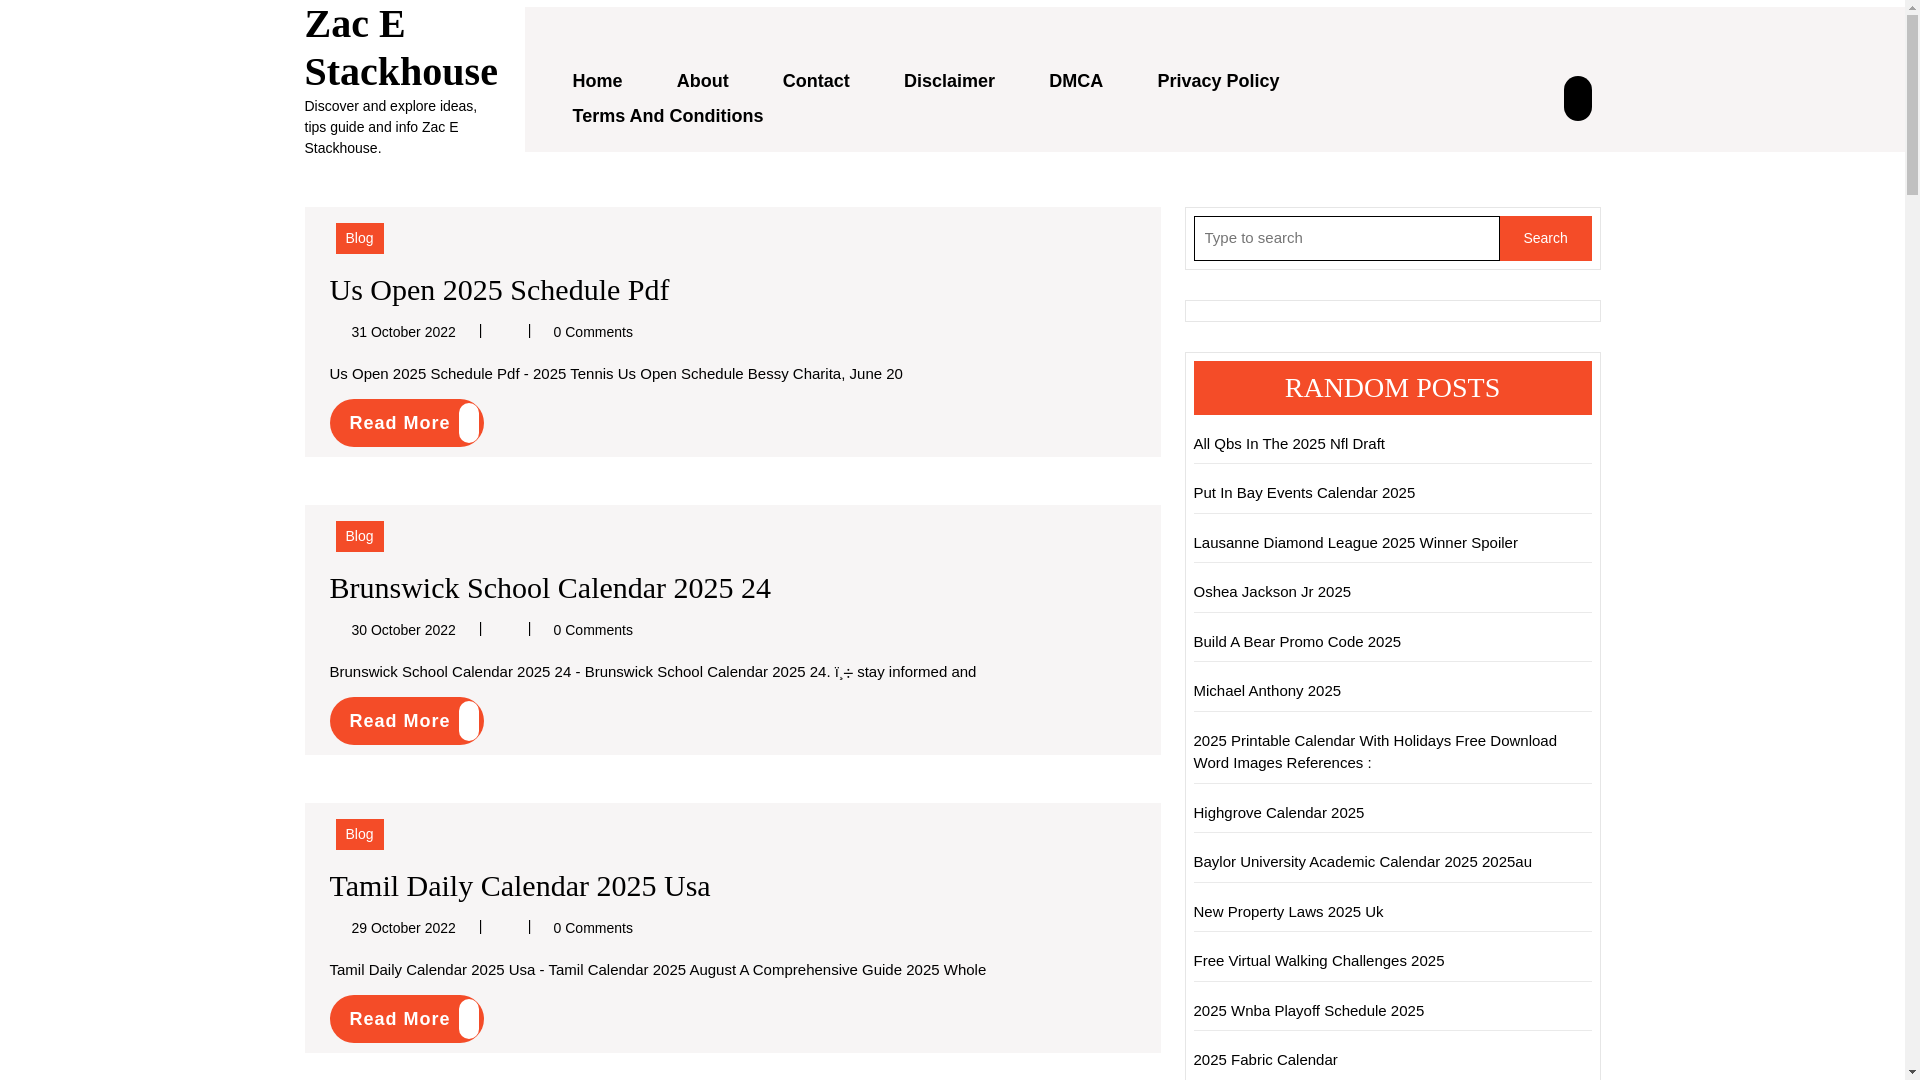
Task: Open Build A Bear Promo Code 2025
Action: (x=1297, y=641)
